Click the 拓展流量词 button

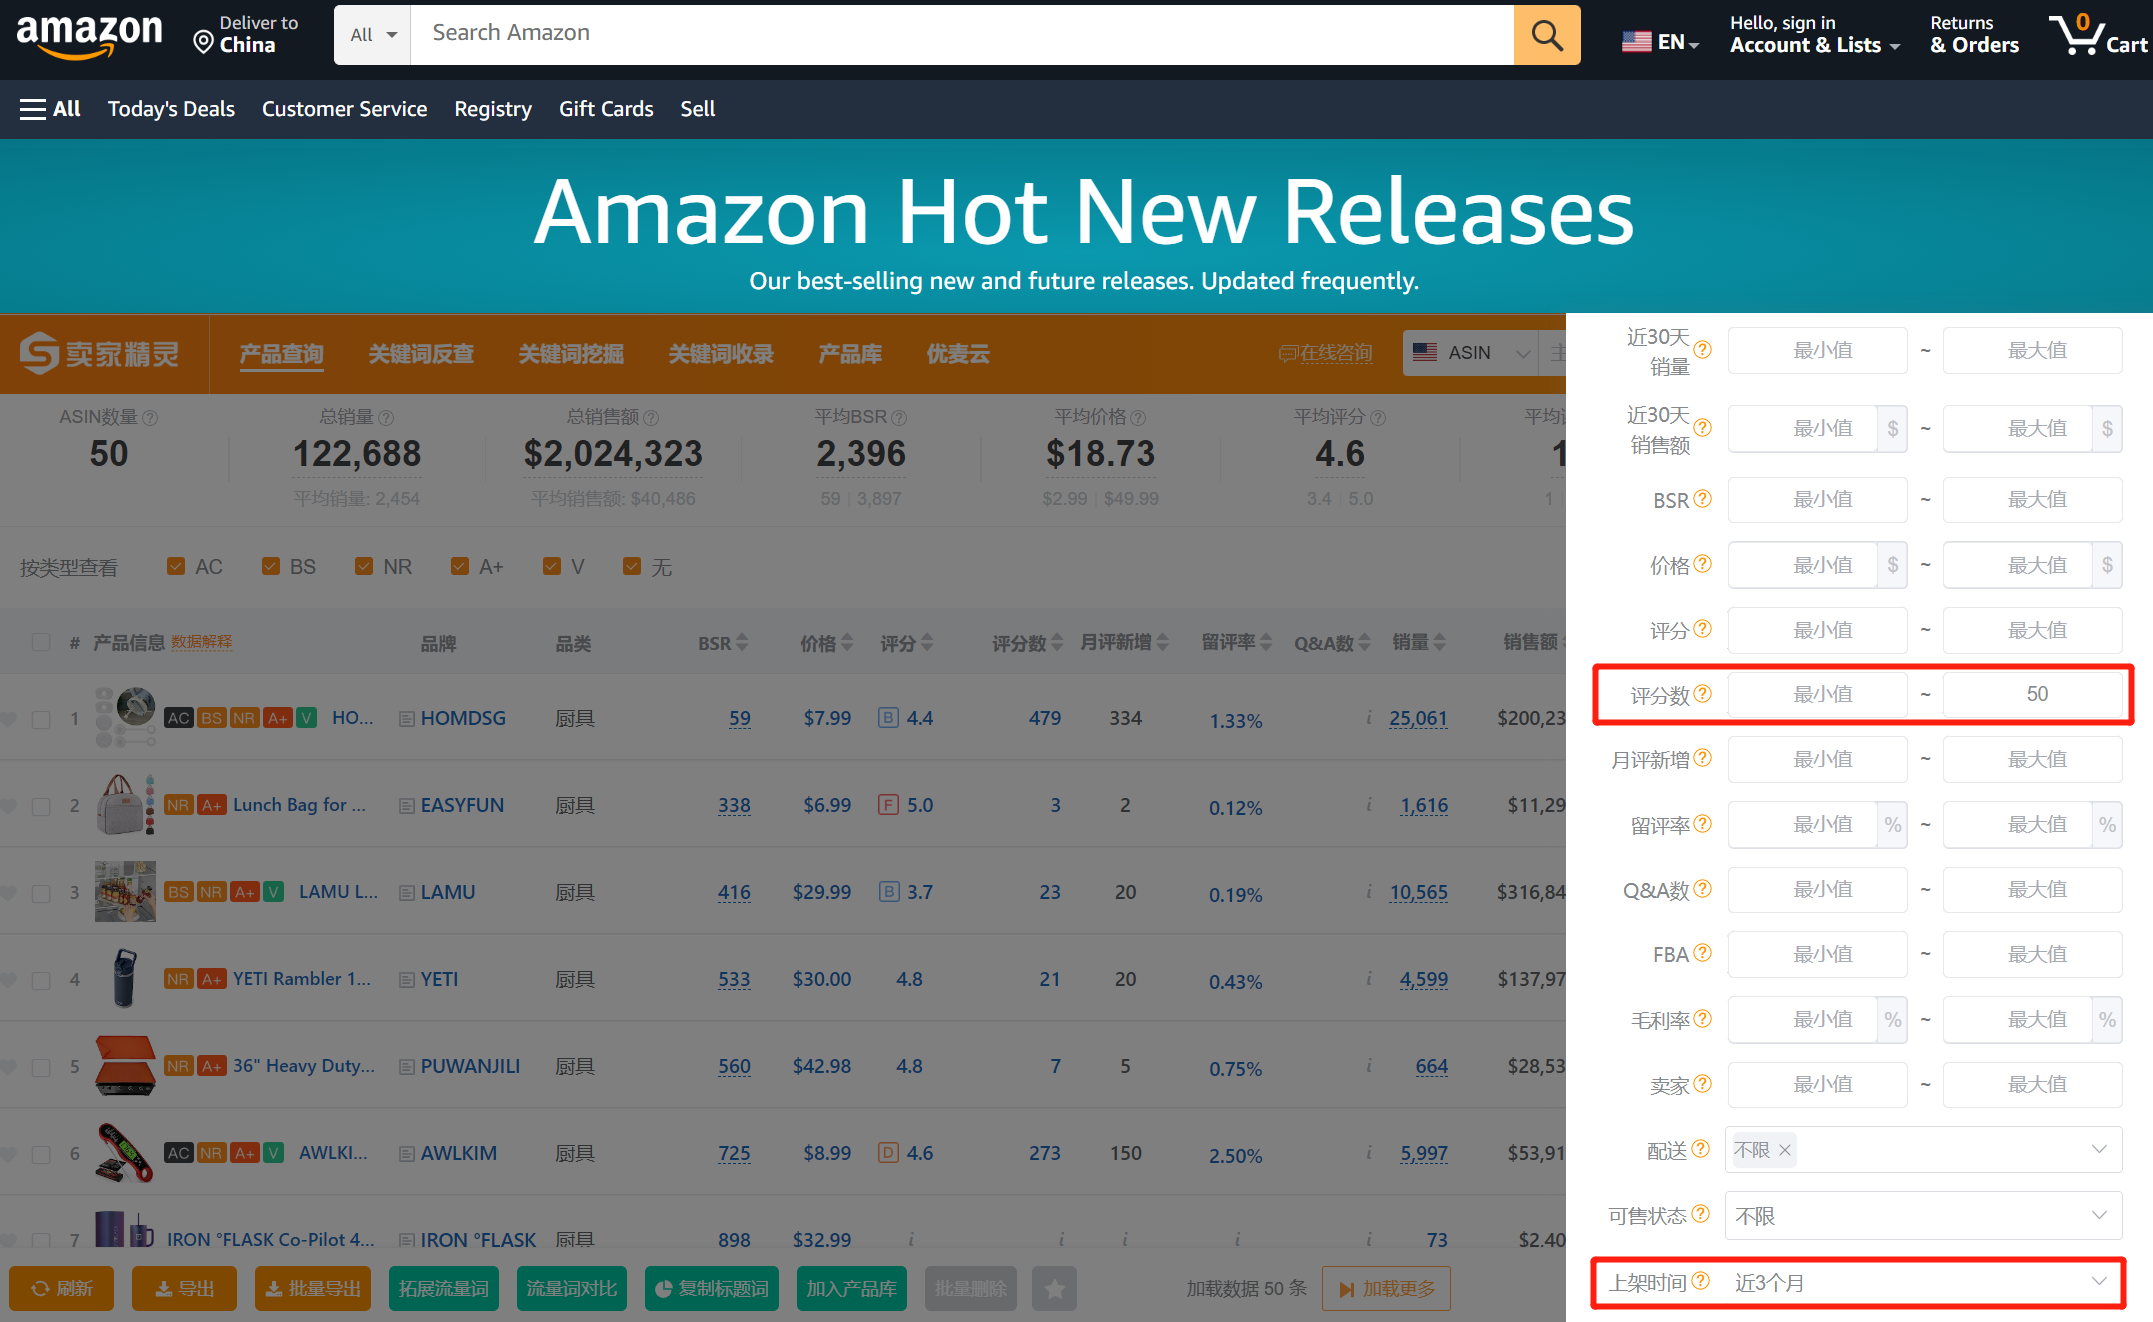click(x=443, y=1289)
